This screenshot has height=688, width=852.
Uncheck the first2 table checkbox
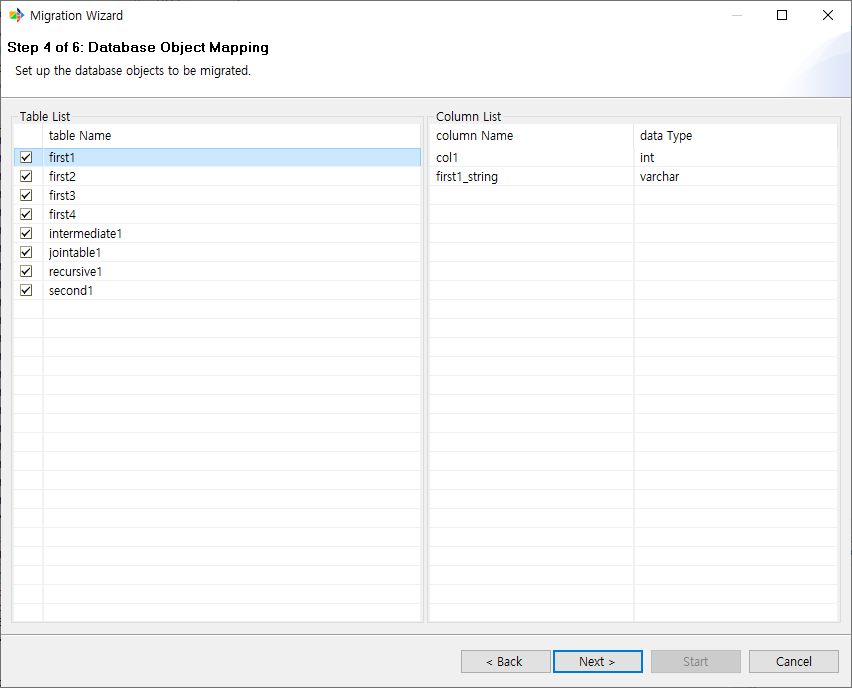[x=26, y=176]
